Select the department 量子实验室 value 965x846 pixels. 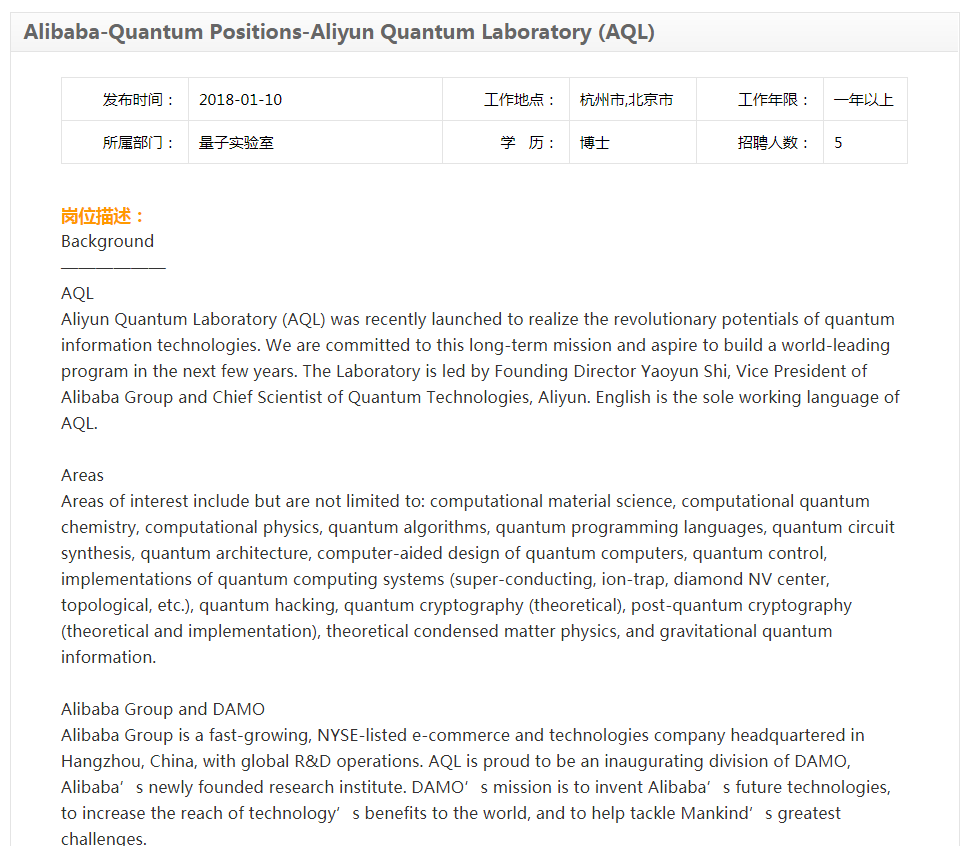[236, 143]
